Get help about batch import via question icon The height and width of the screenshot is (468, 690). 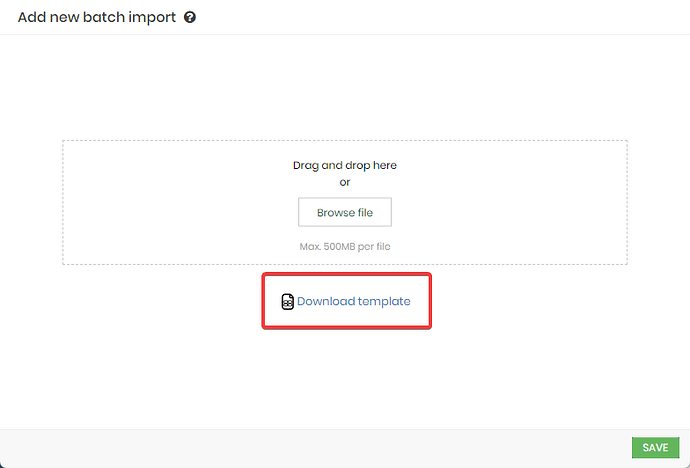click(x=190, y=18)
